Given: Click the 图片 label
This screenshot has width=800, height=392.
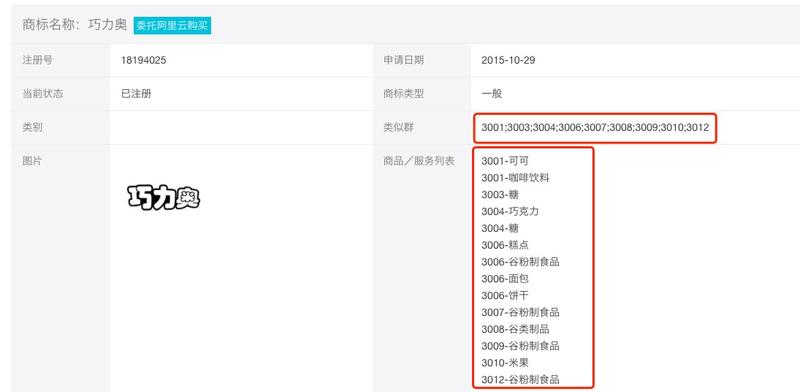Looking at the screenshot, I should 32,161.
